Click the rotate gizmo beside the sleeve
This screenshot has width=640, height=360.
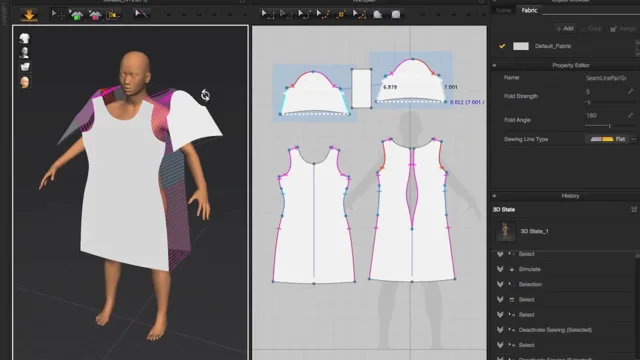point(205,96)
